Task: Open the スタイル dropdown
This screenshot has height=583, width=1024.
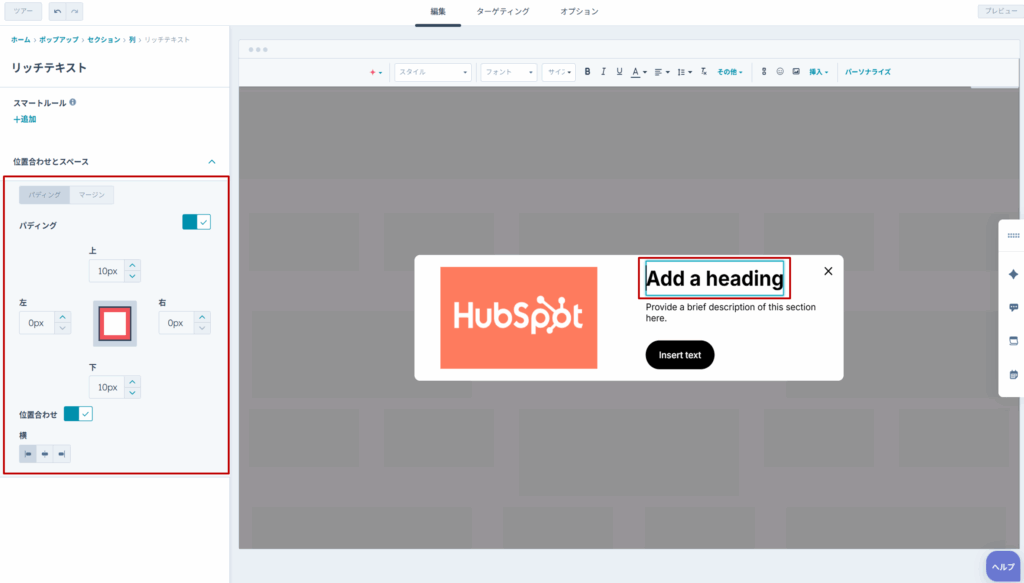Action: pyautogui.click(x=432, y=72)
